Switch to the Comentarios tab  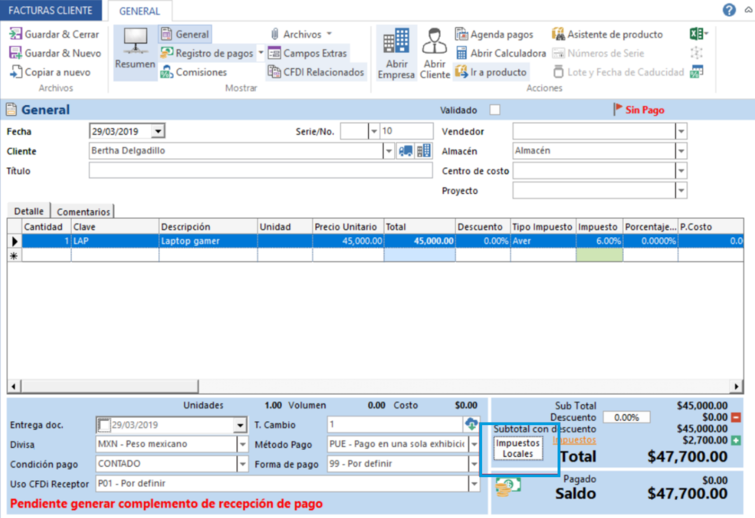pyautogui.click(x=84, y=212)
